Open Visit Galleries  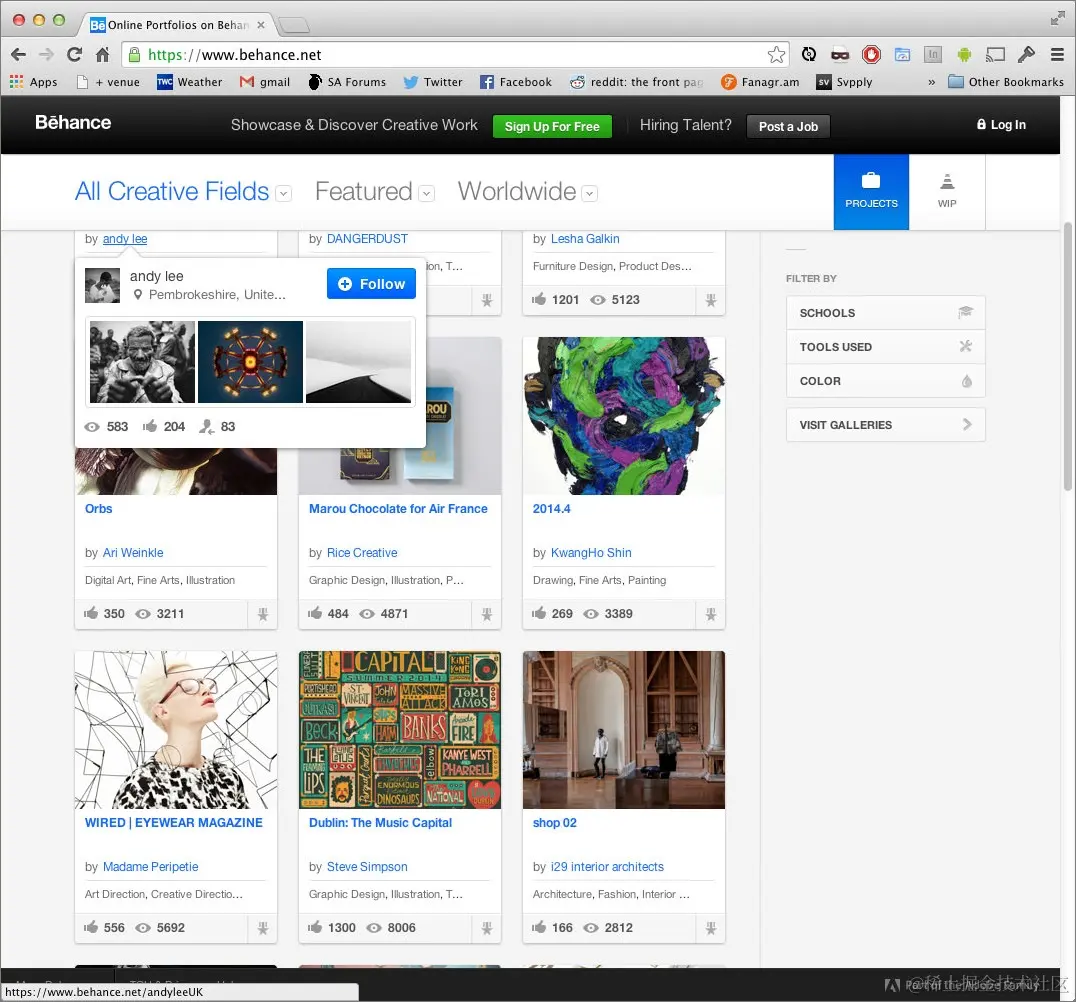pyautogui.click(x=885, y=425)
